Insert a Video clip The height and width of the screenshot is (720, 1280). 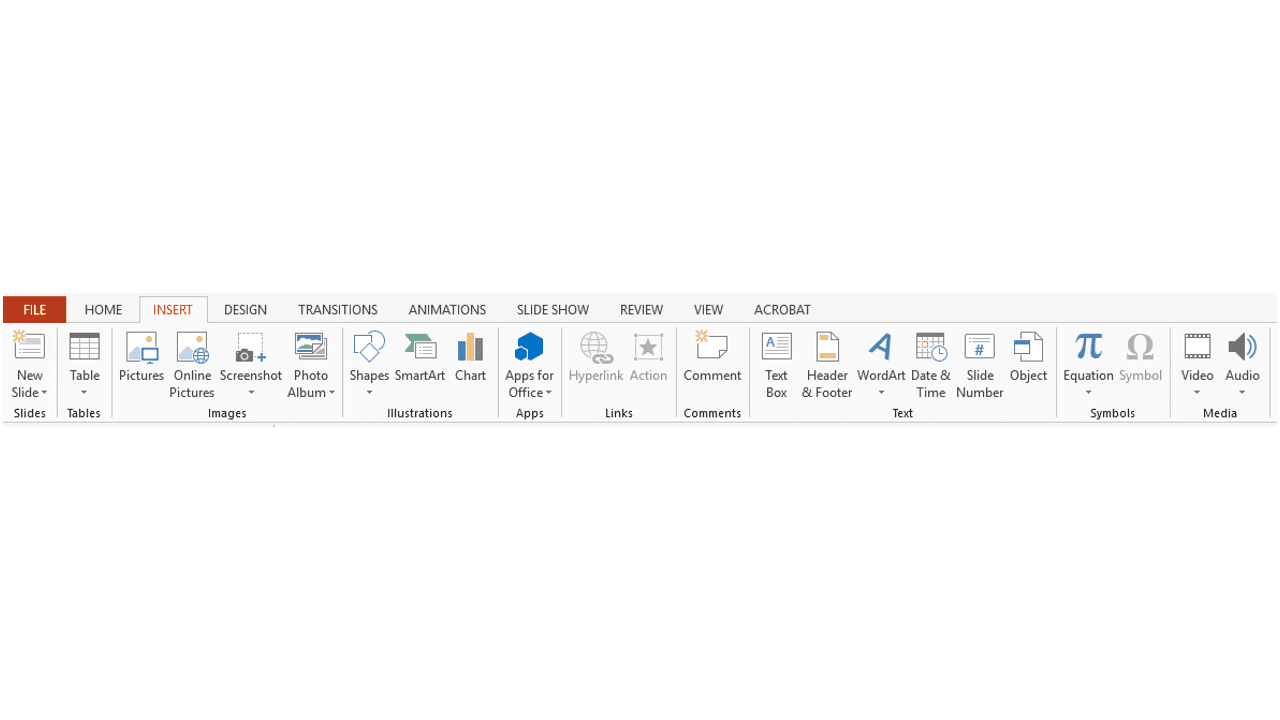[x=1197, y=362]
